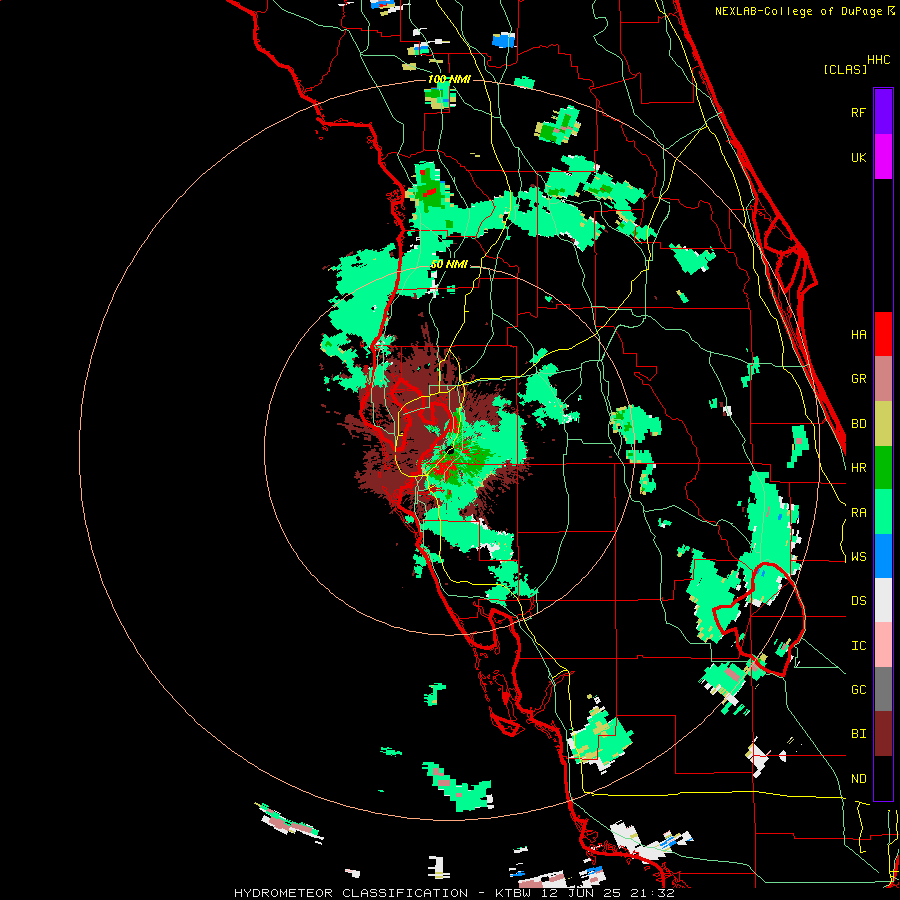The height and width of the screenshot is (900, 900).
Task: Click the ND legend label
Action: tap(858, 779)
